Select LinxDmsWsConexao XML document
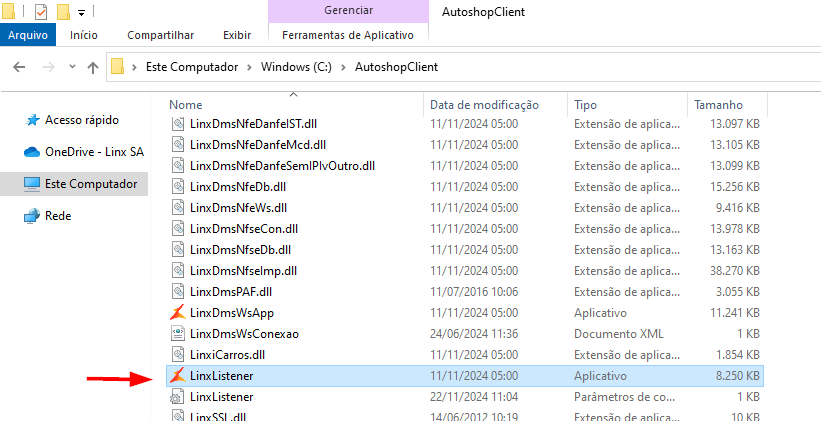 click(245, 334)
